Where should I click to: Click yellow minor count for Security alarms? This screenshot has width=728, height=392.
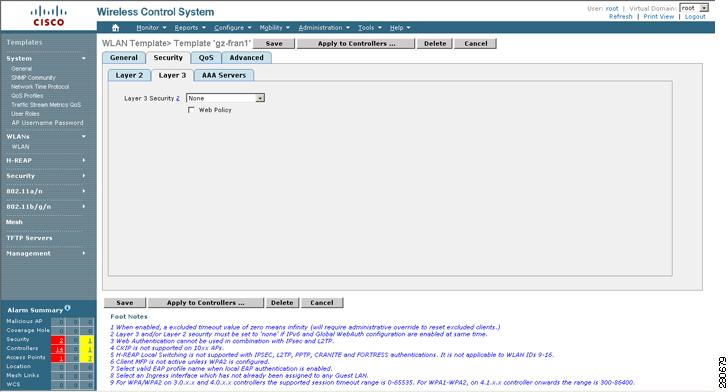[90, 340]
